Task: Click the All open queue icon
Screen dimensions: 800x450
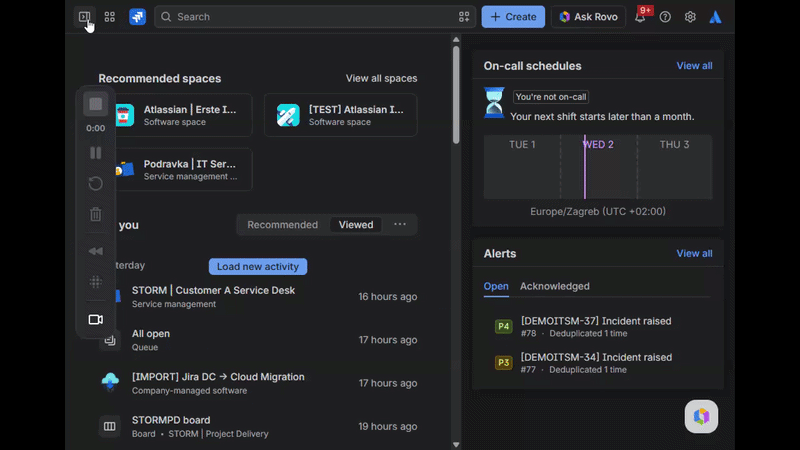Action: coord(111,341)
